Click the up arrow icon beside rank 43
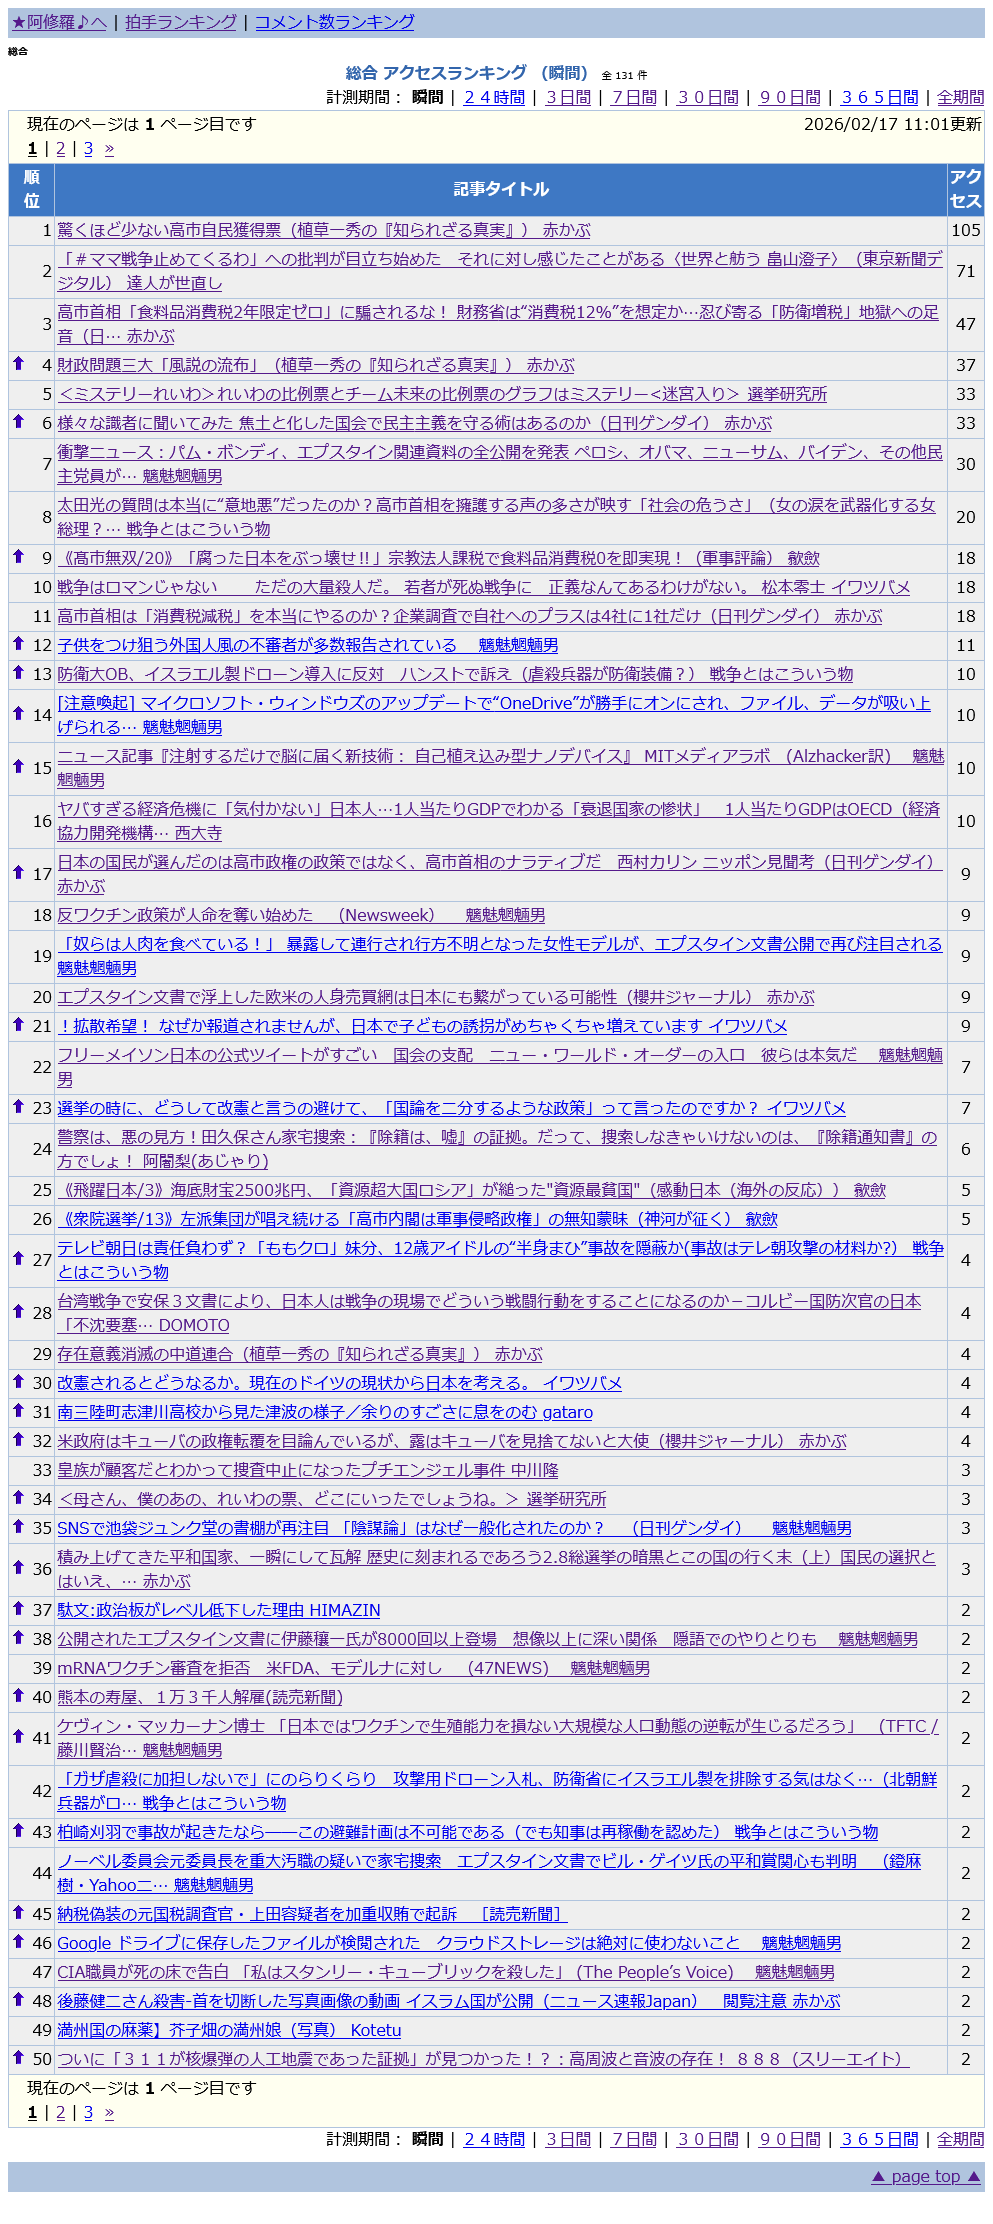The image size is (993, 2224). point(18,1830)
